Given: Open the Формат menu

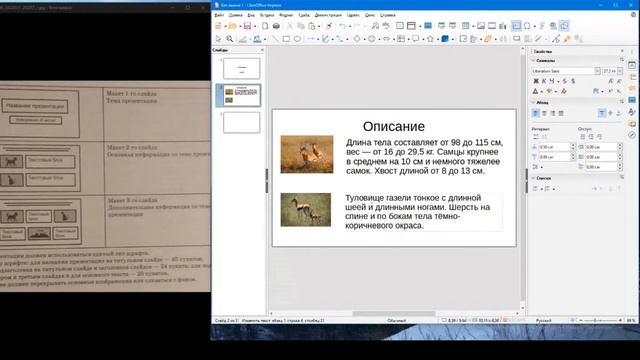Looking at the screenshot, I should point(286,15).
